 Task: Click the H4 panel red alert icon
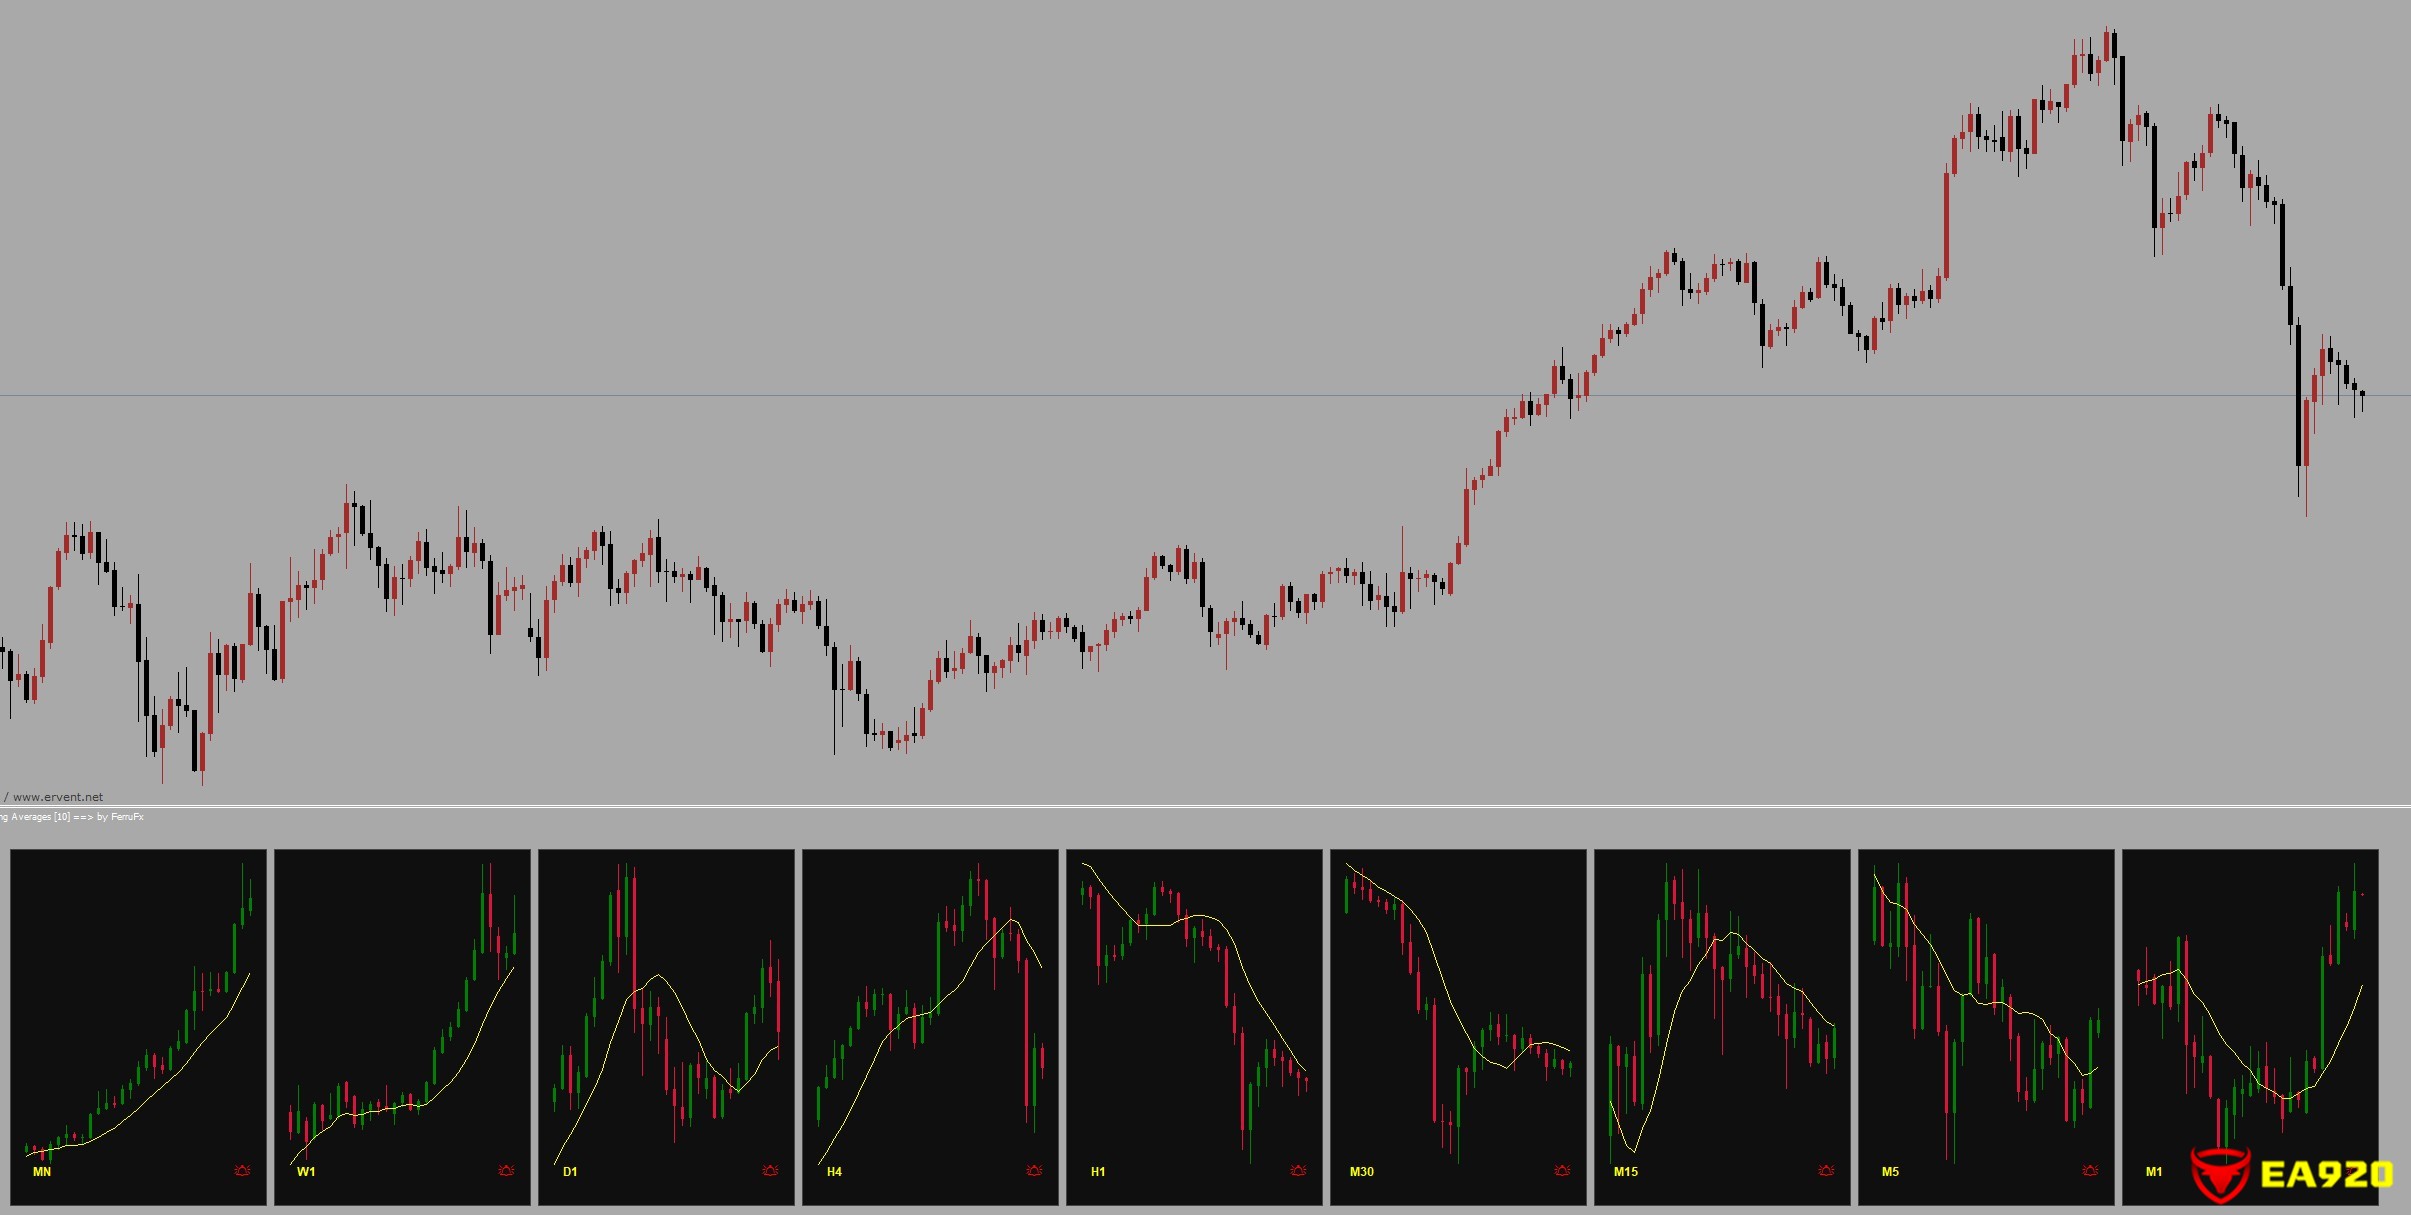(x=1034, y=1170)
